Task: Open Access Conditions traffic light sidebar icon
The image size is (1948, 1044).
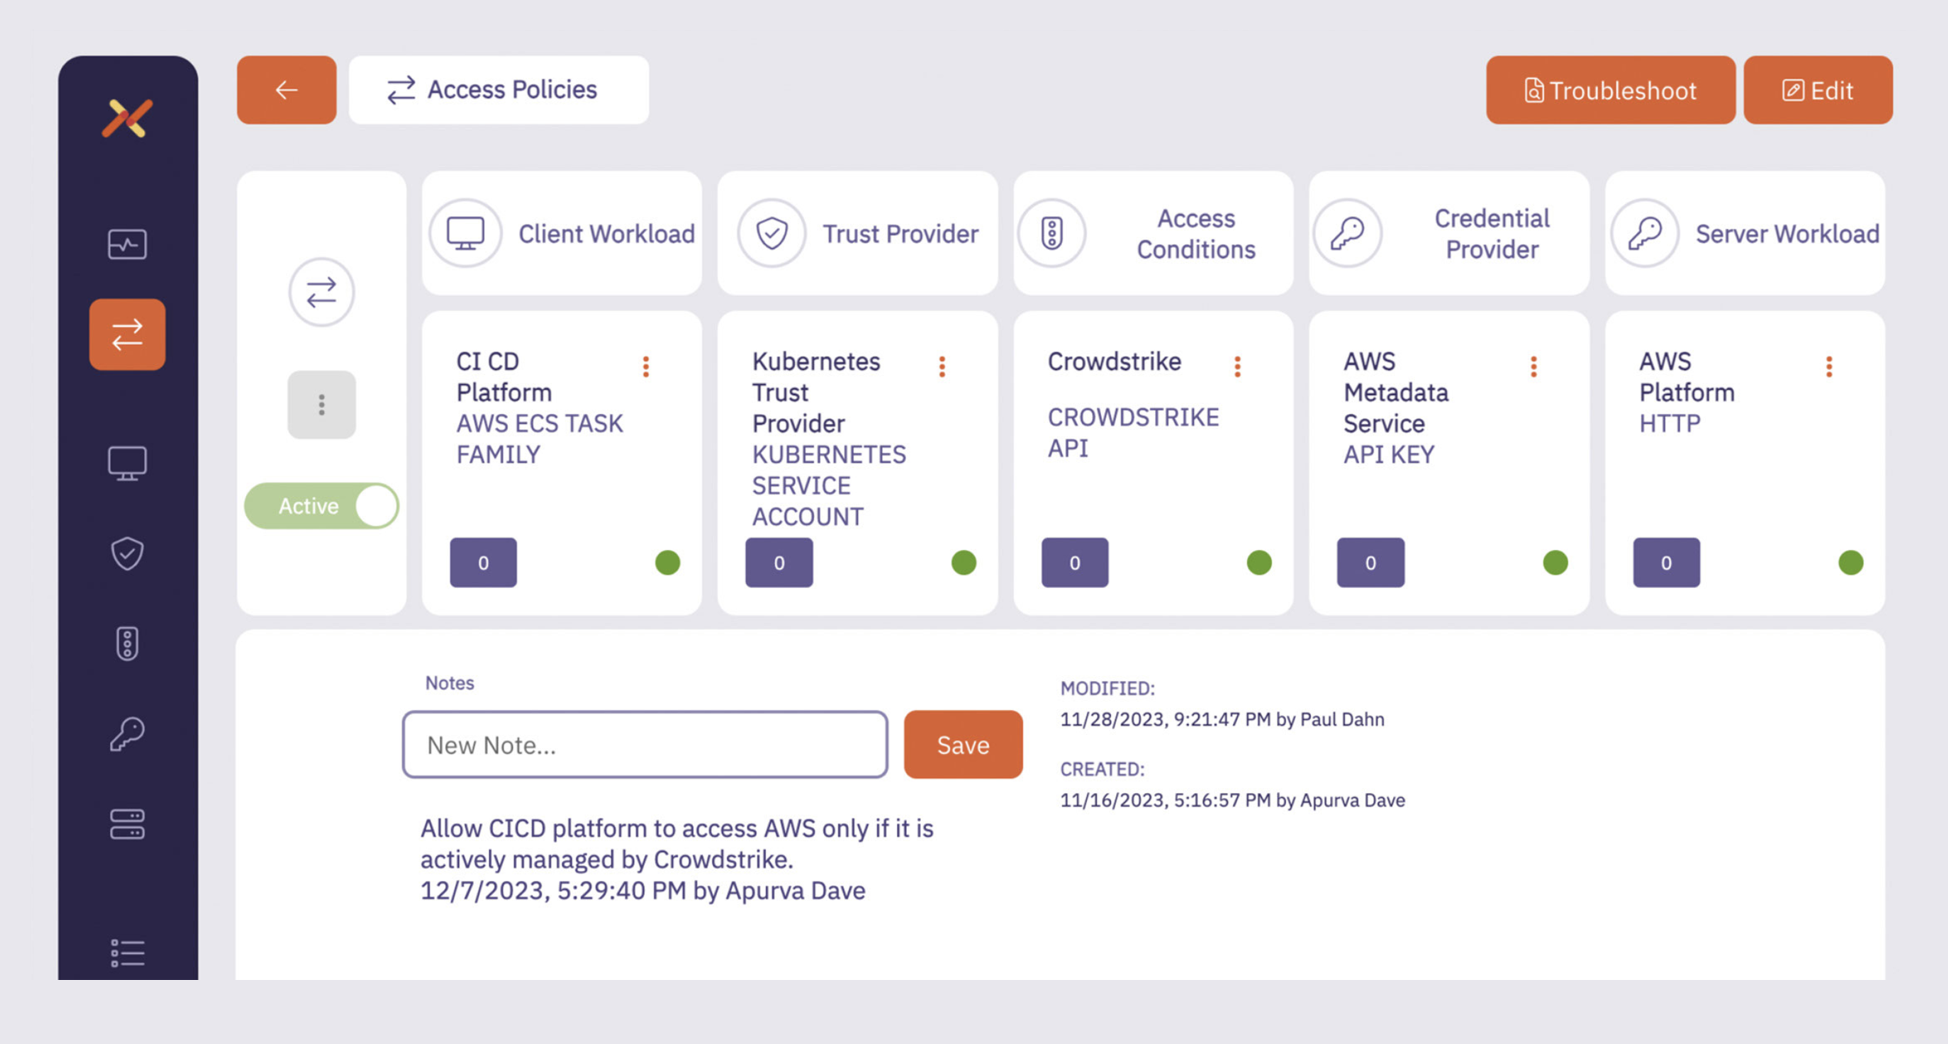Action: coord(127,643)
